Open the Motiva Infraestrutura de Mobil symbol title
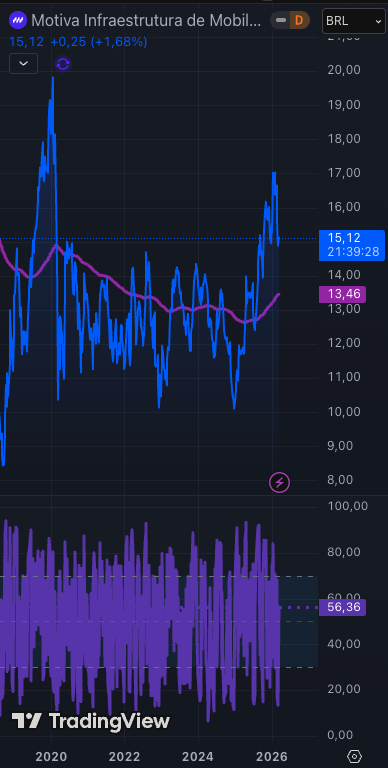This screenshot has height=768, width=388. pyautogui.click(x=146, y=21)
